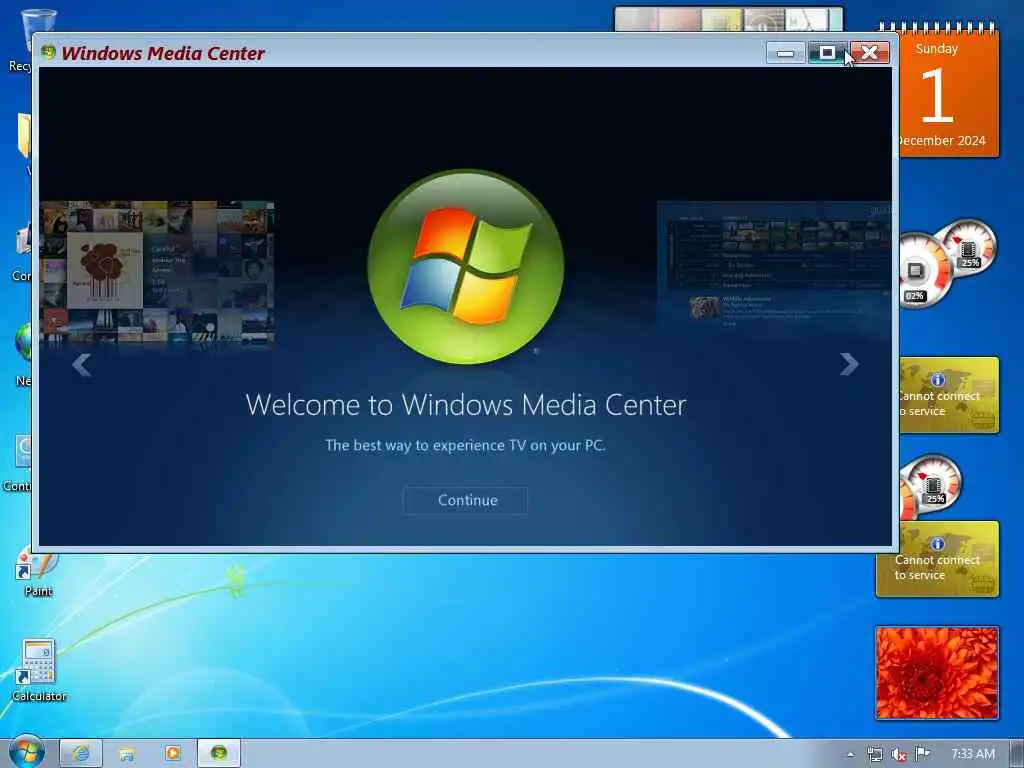Open the Paint desktop shortcut
Viewport: 1024px width, 768px height.
[38, 573]
